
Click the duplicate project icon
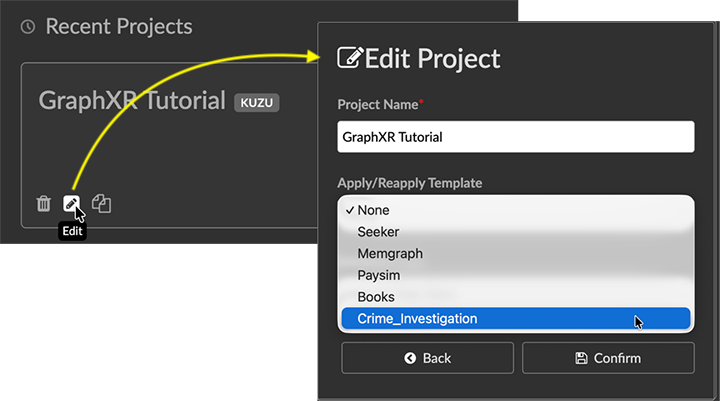tap(101, 204)
